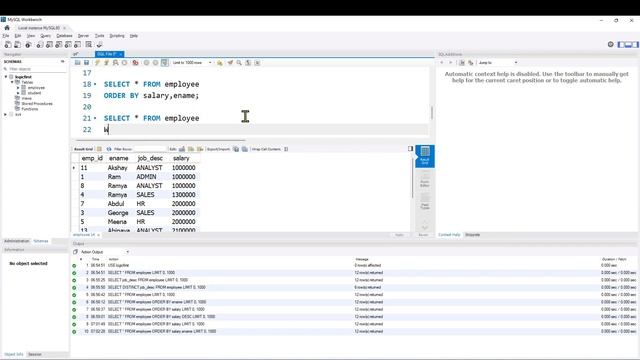Click the rollback transaction icon

coord(156,62)
